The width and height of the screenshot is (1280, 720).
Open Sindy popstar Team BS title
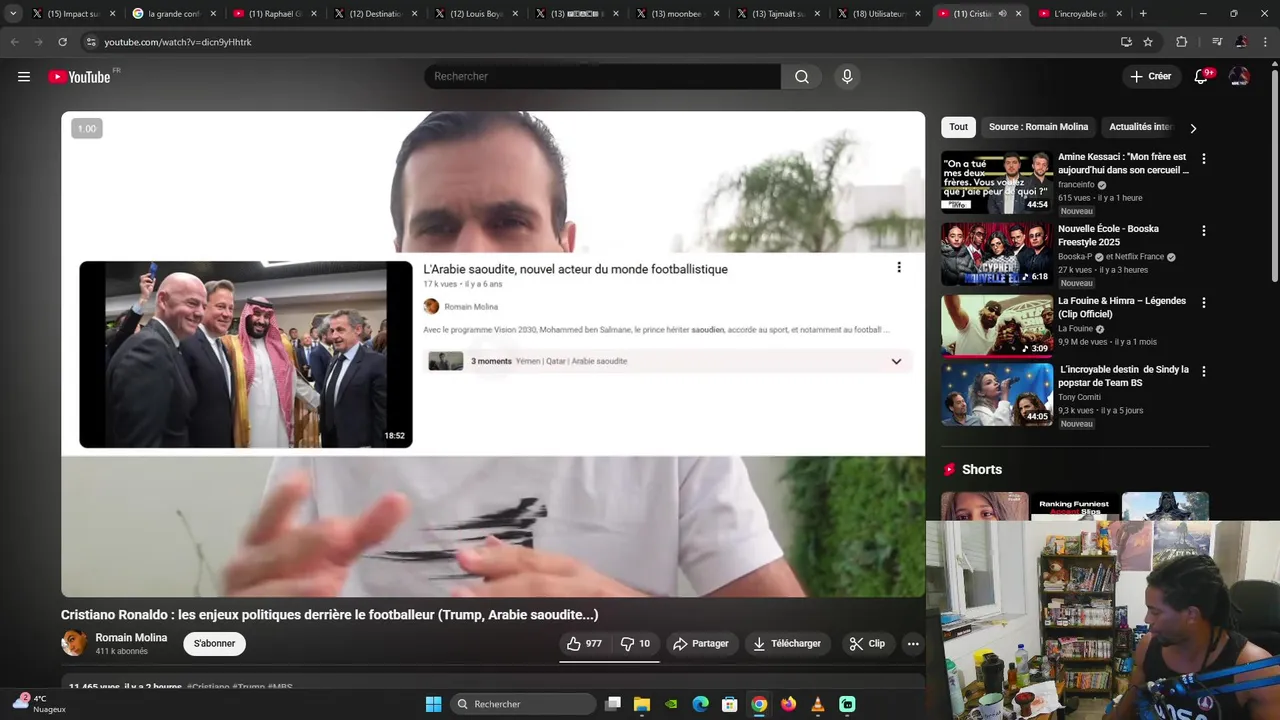1123,376
